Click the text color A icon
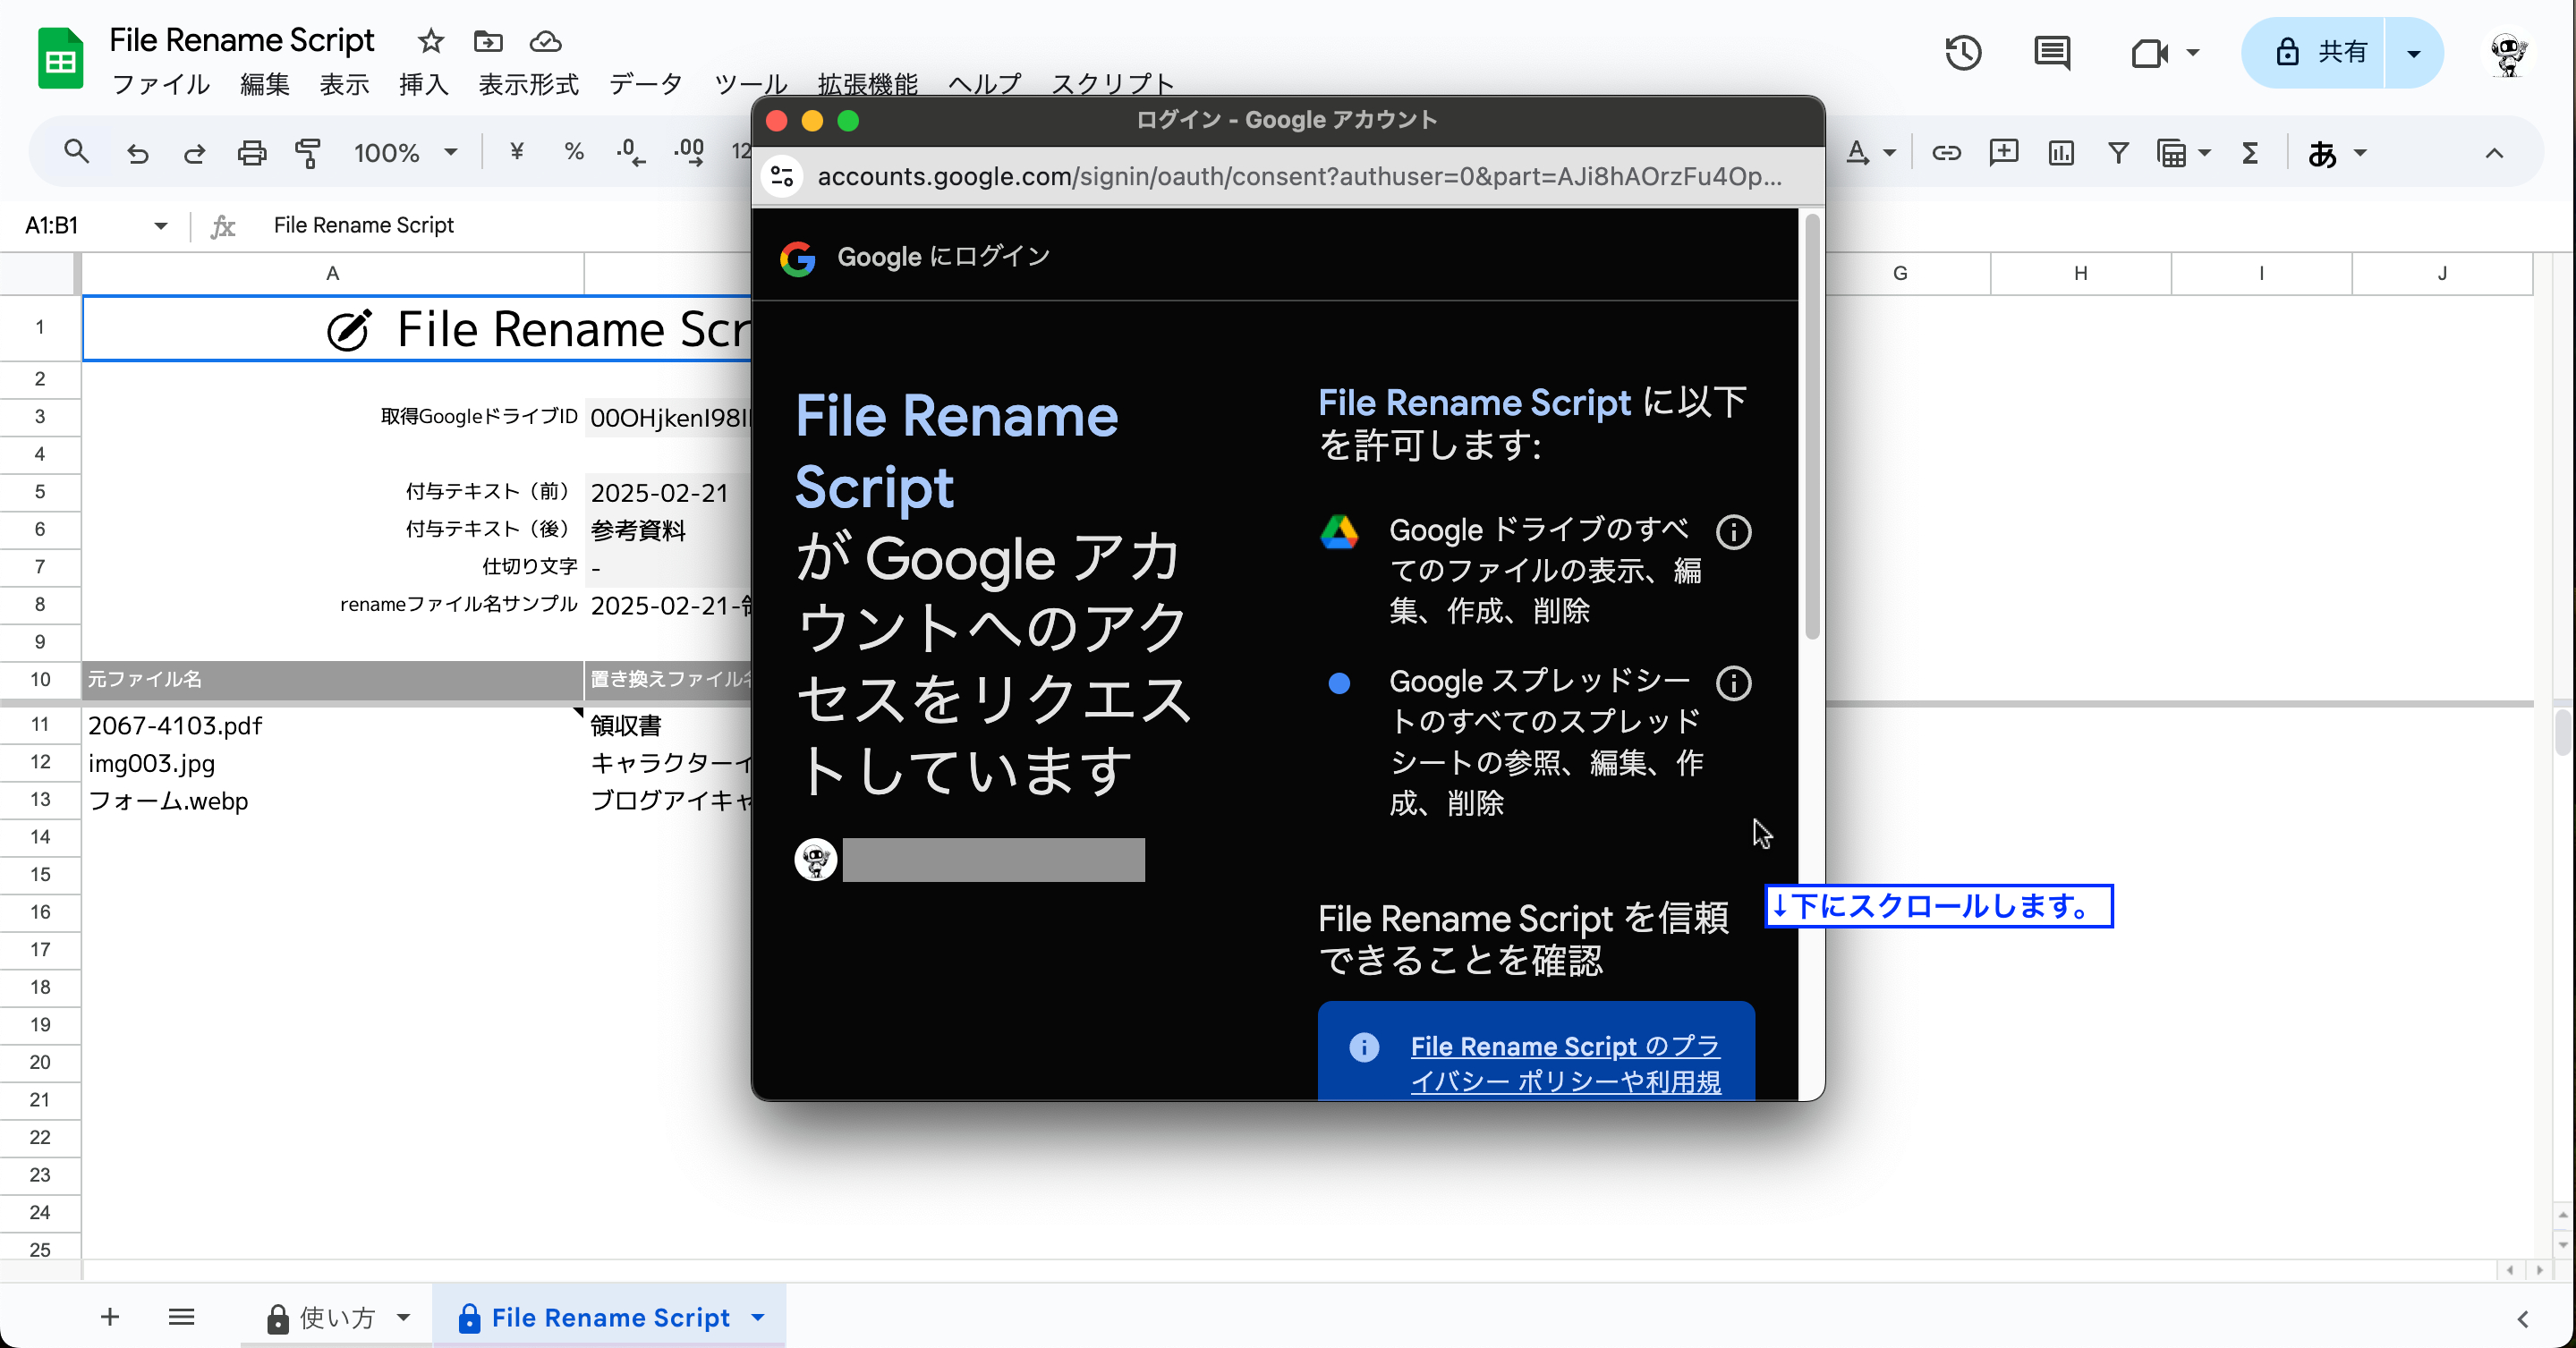The image size is (2576, 1348). point(1857,153)
